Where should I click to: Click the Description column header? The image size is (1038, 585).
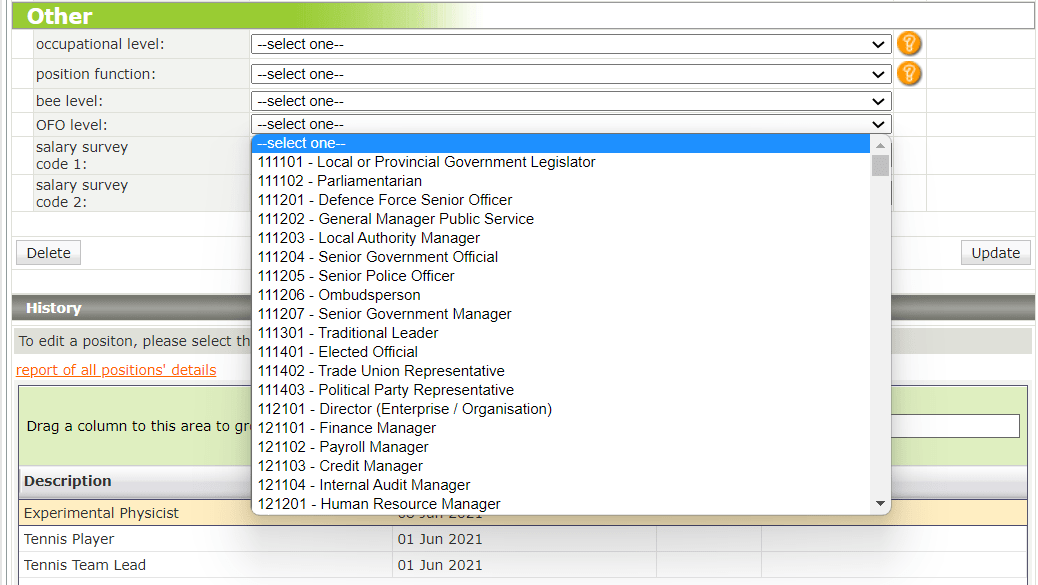pos(66,481)
